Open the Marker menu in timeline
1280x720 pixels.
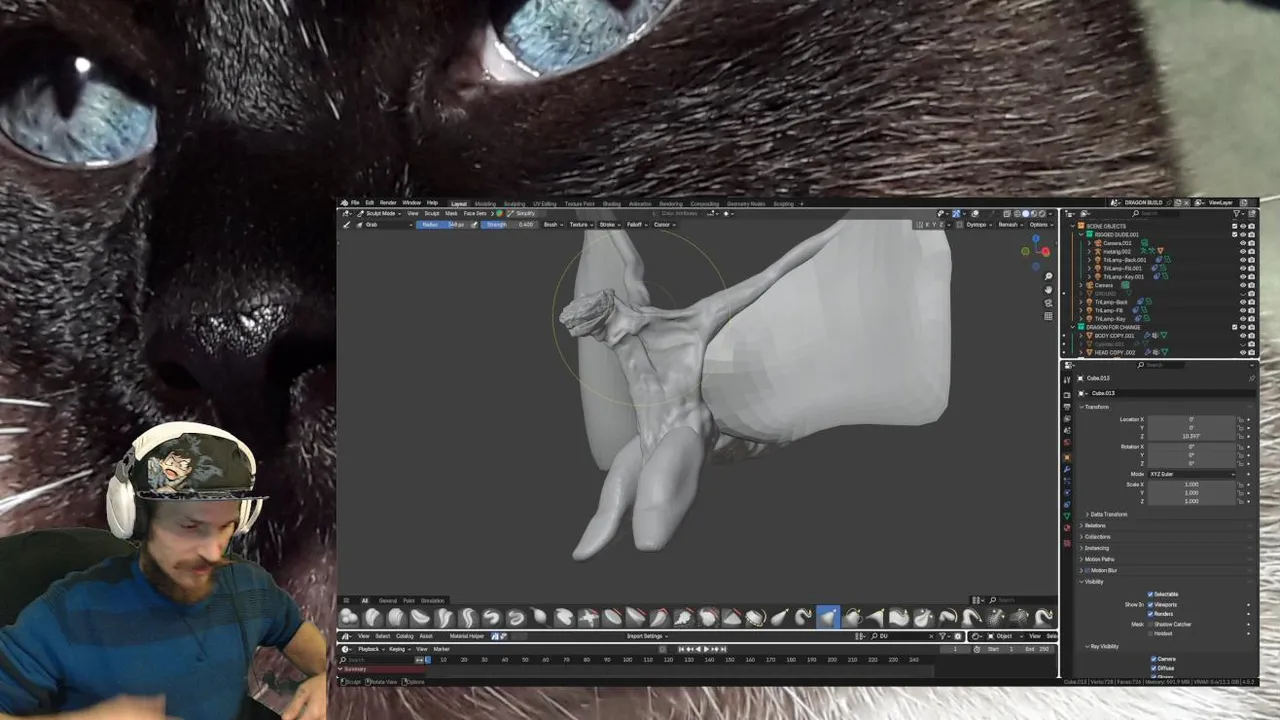click(x=441, y=649)
